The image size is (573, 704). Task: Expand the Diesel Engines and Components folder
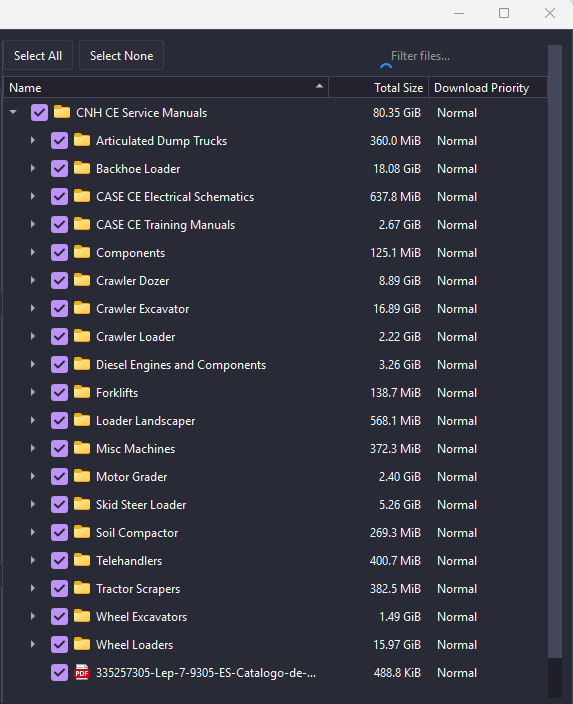pyautogui.click(x=33, y=364)
